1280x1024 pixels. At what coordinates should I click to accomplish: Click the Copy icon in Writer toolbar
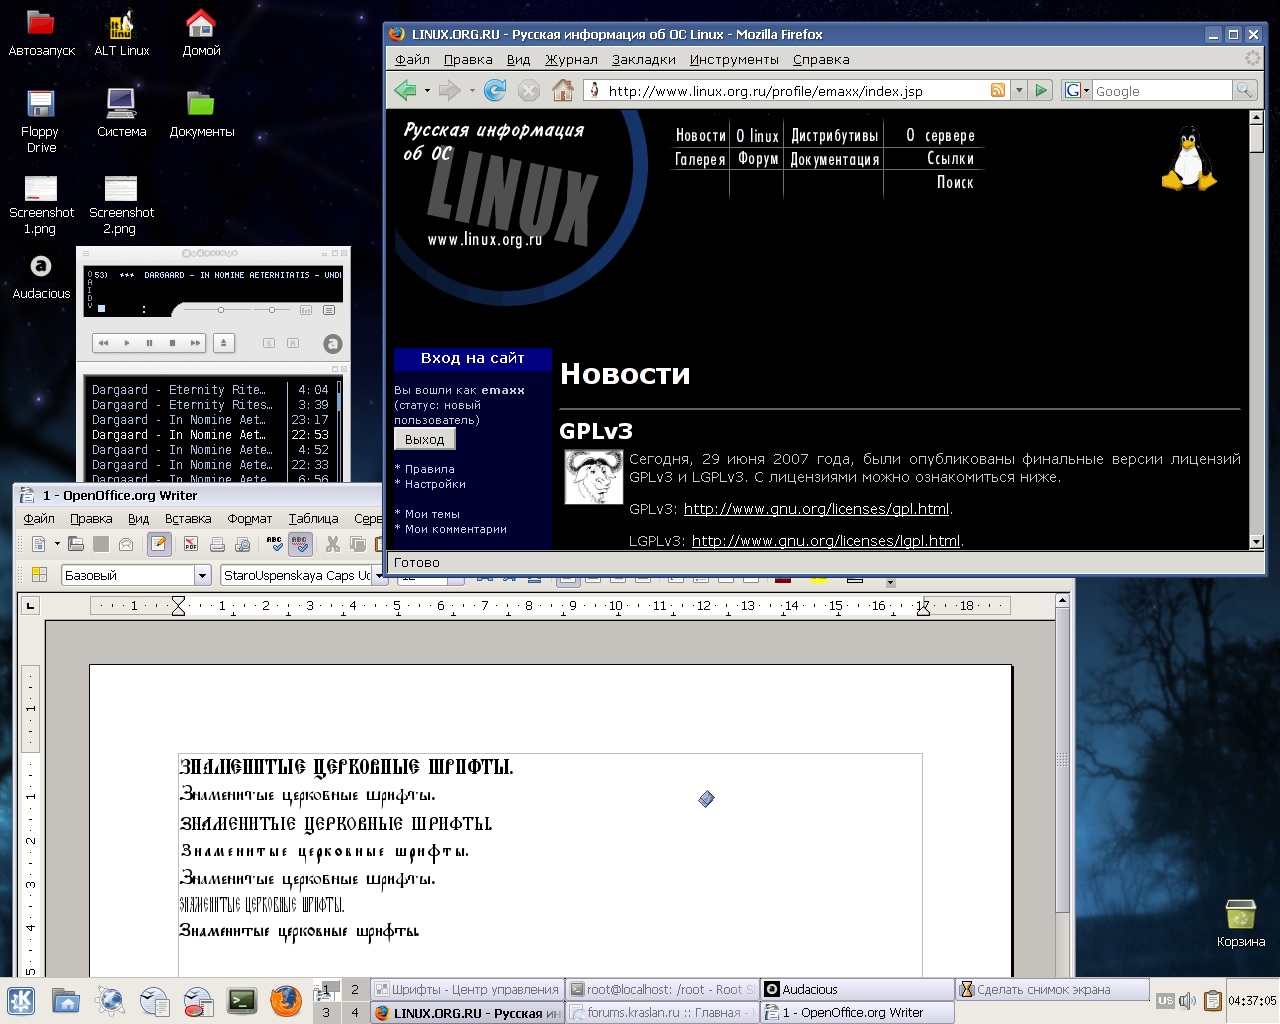[357, 544]
